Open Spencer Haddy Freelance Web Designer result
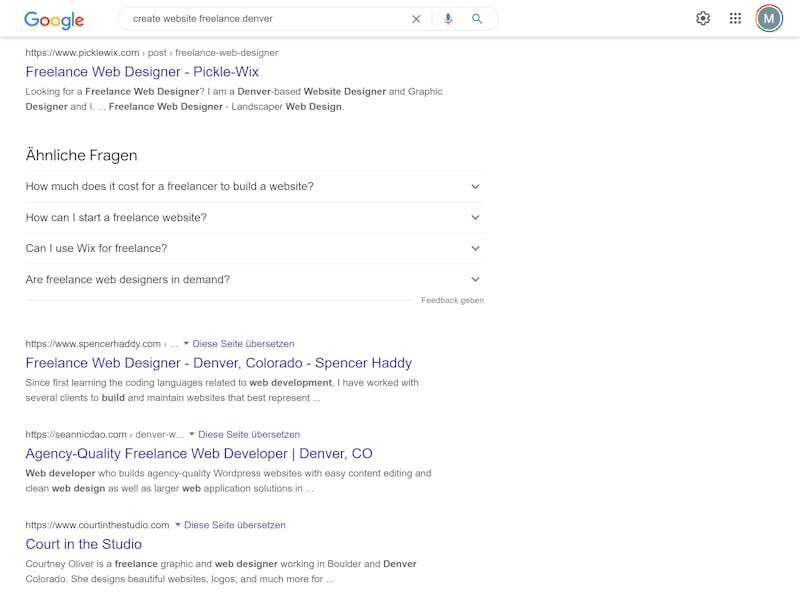 point(218,363)
